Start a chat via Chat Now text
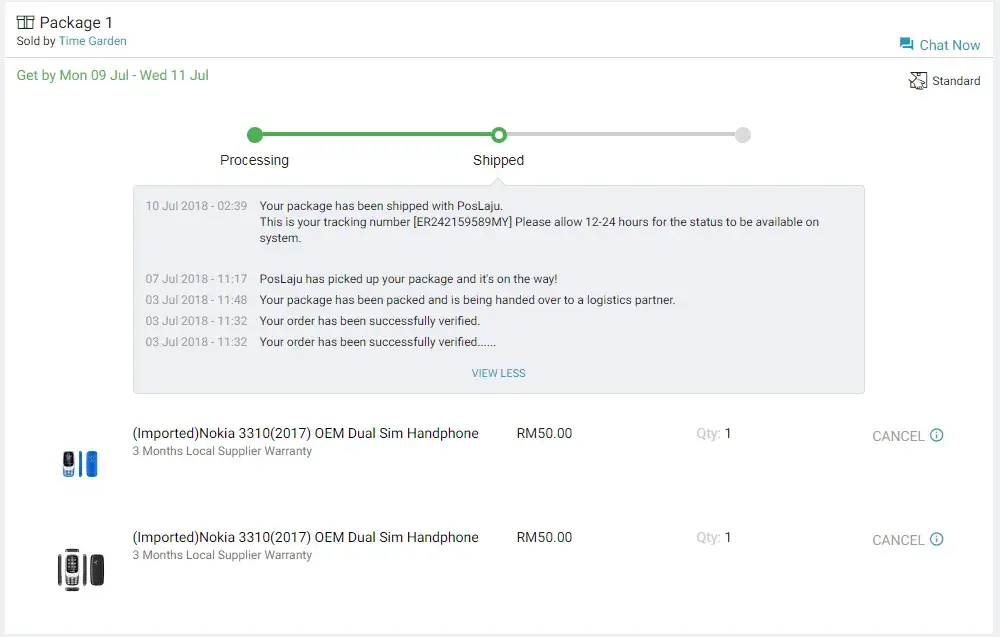 click(950, 45)
